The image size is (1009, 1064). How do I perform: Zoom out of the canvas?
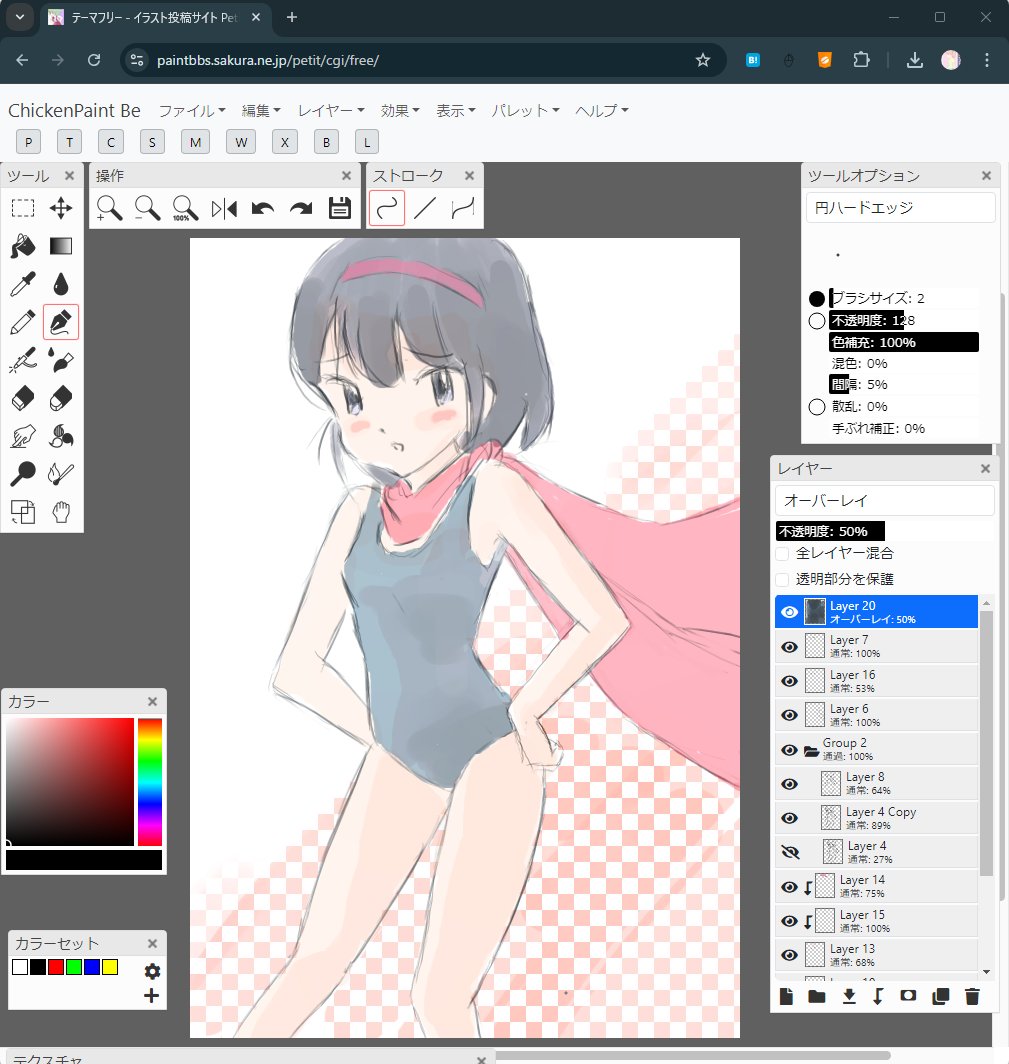[x=147, y=208]
